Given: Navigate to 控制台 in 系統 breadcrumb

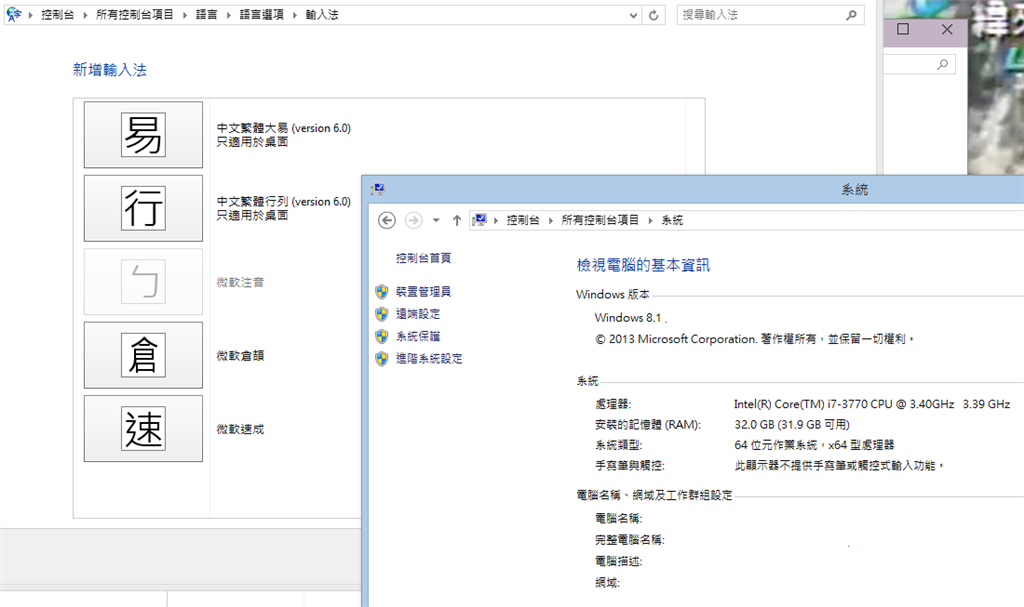Looking at the screenshot, I should coord(523,221).
